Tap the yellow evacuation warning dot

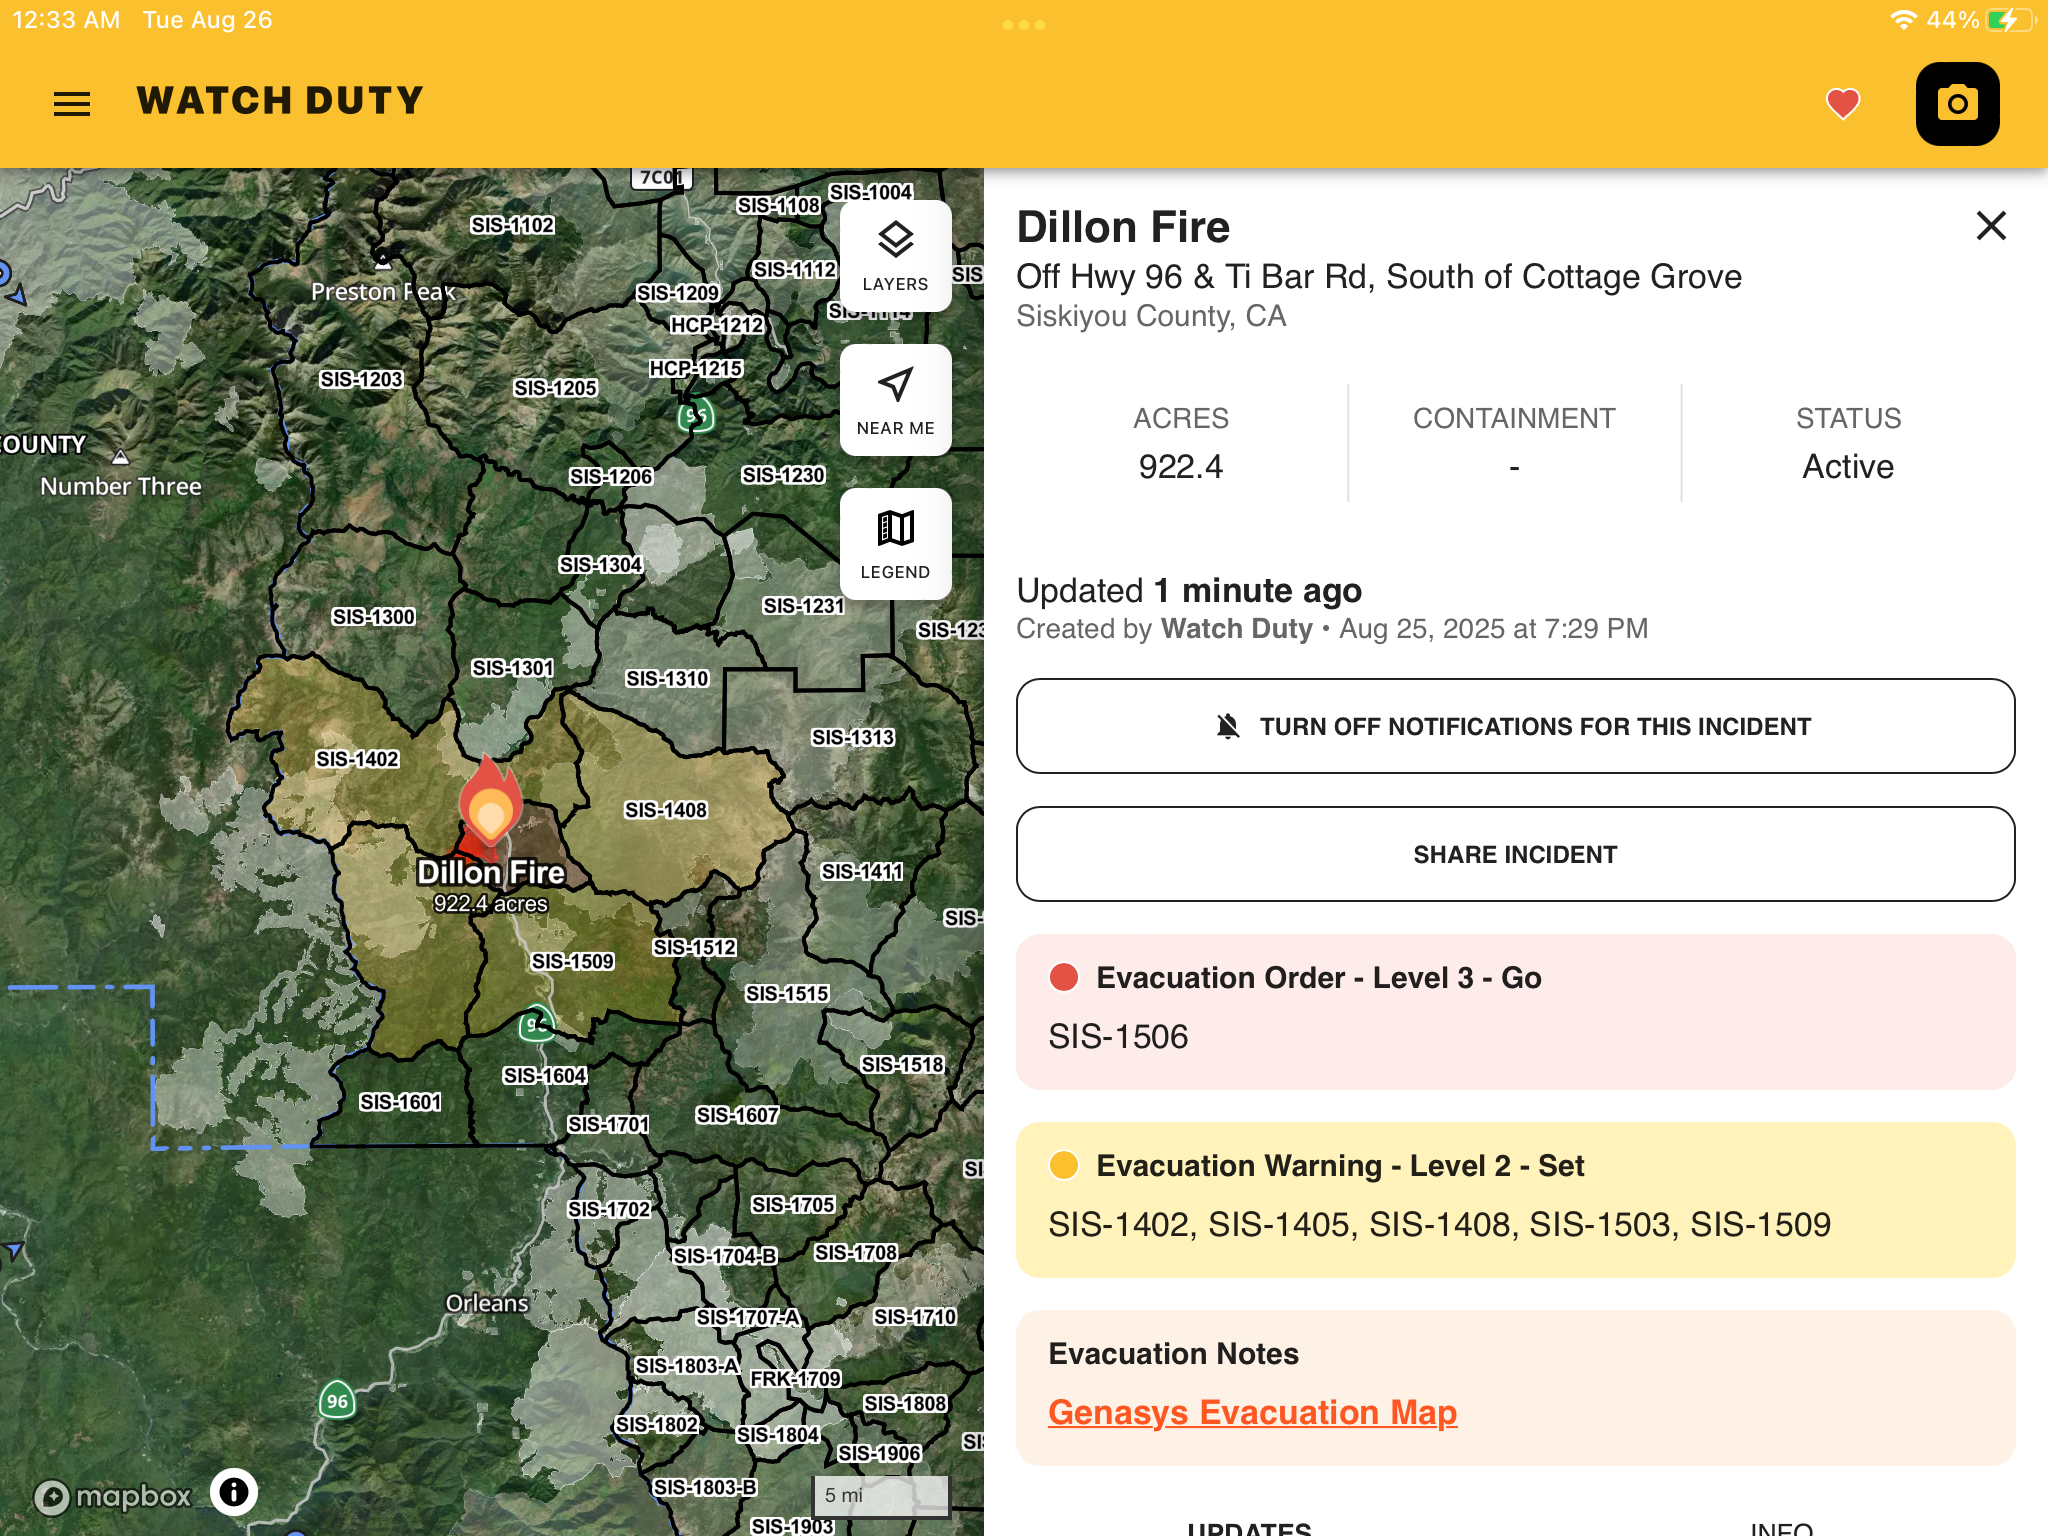click(x=1064, y=1165)
